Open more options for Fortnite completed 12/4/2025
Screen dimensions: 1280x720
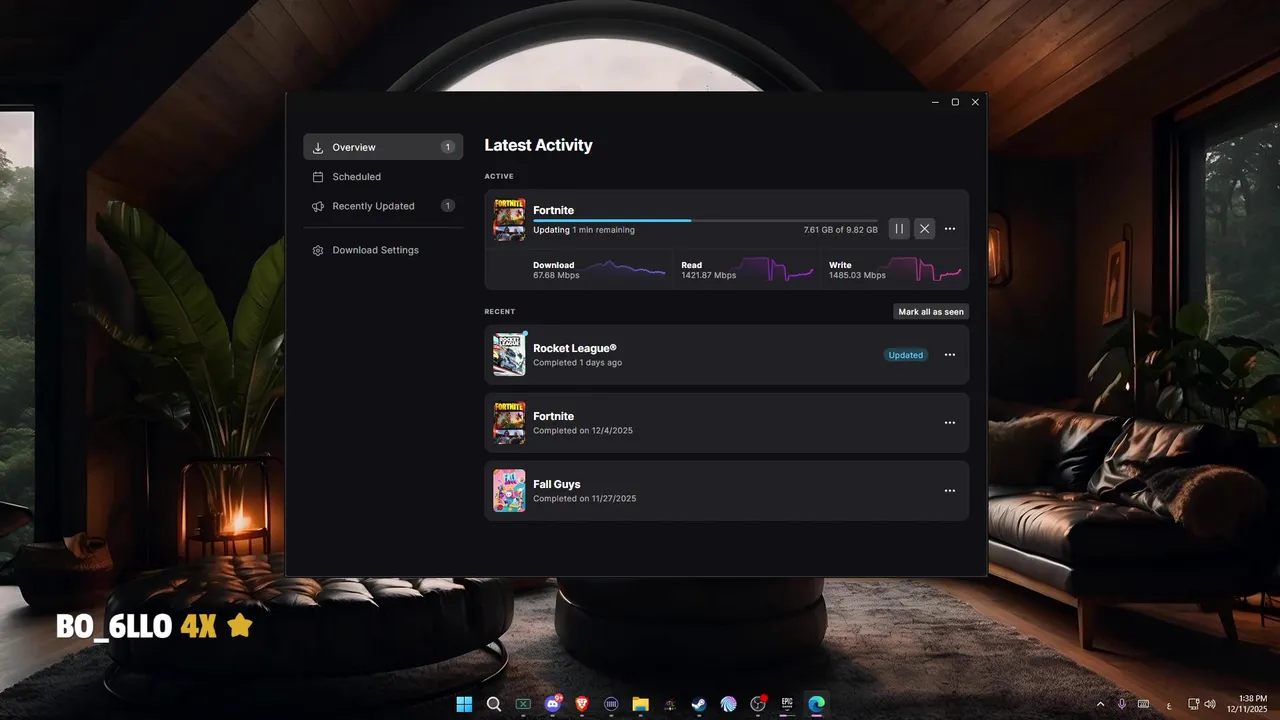click(950, 423)
